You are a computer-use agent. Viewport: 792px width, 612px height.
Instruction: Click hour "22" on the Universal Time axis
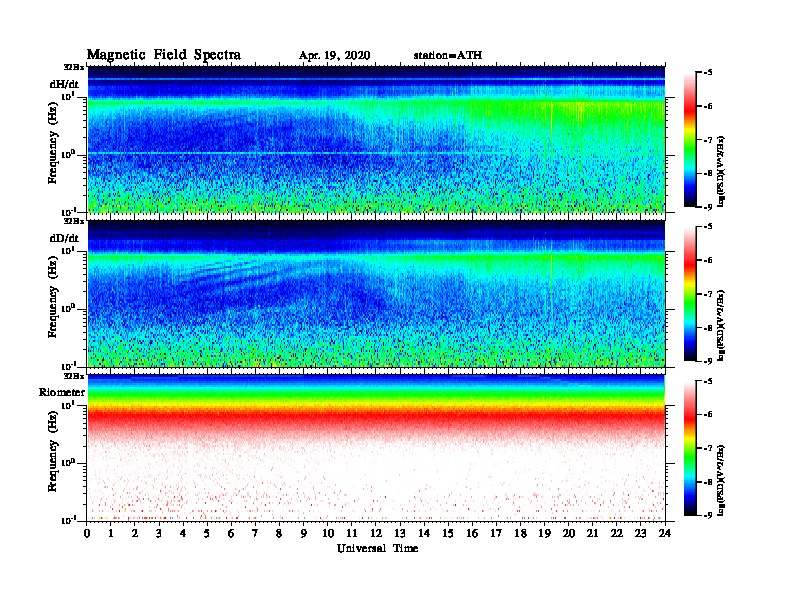(x=617, y=533)
